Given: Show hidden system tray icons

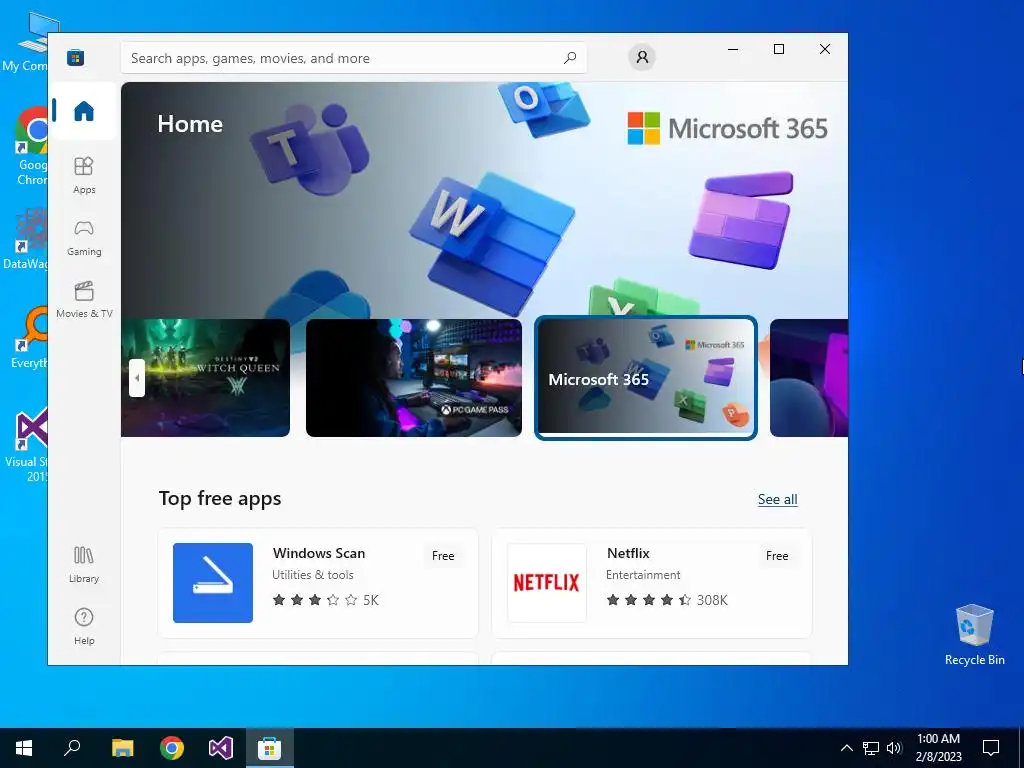Looking at the screenshot, I should tap(846, 748).
